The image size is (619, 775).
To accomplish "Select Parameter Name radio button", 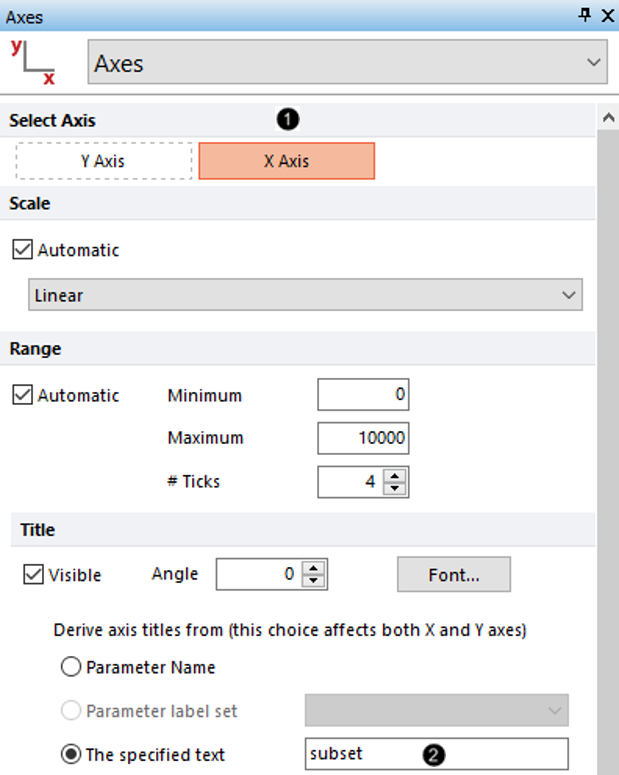I will coord(71,667).
